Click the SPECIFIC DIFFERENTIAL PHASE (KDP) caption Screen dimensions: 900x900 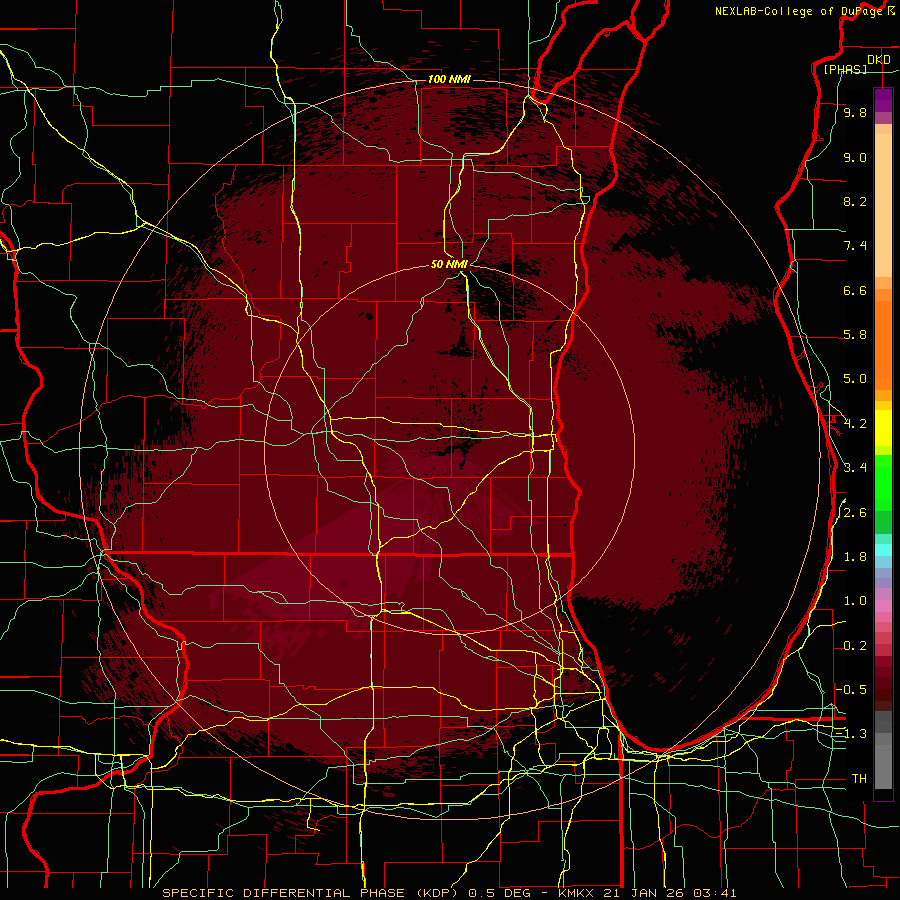pos(310,893)
